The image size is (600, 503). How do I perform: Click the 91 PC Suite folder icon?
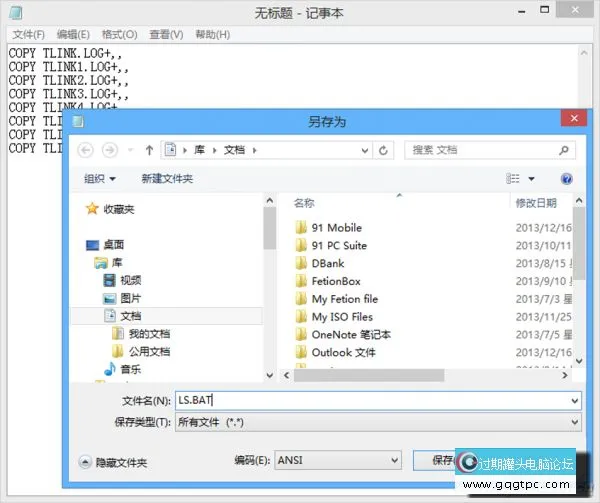coord(301,245)
